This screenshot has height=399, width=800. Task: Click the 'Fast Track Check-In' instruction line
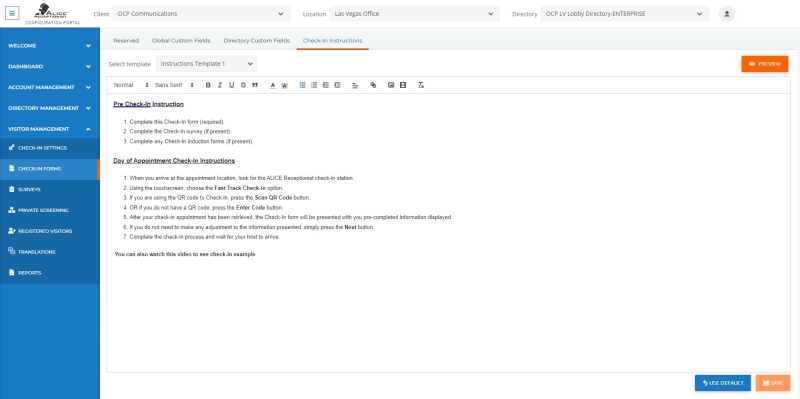[x=206, y=188]
